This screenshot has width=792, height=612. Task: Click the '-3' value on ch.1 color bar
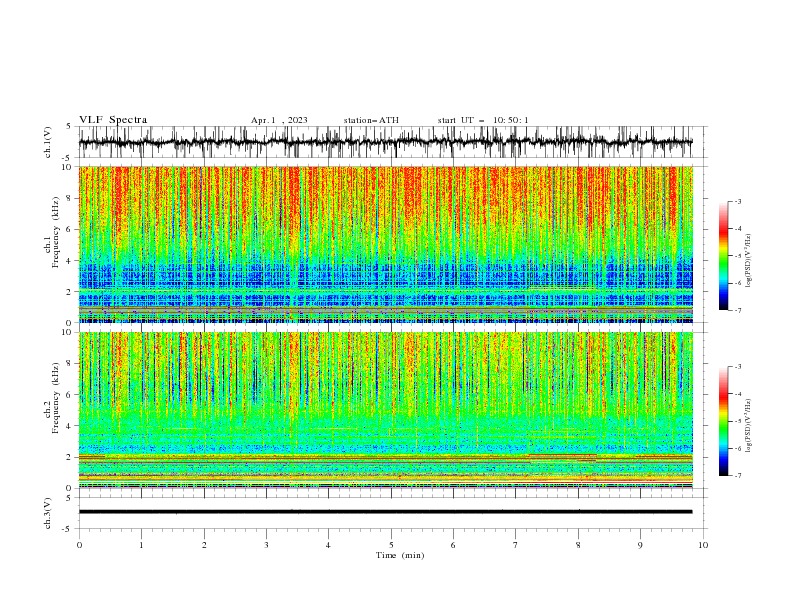pyautogui.click(x=737, y=201)
